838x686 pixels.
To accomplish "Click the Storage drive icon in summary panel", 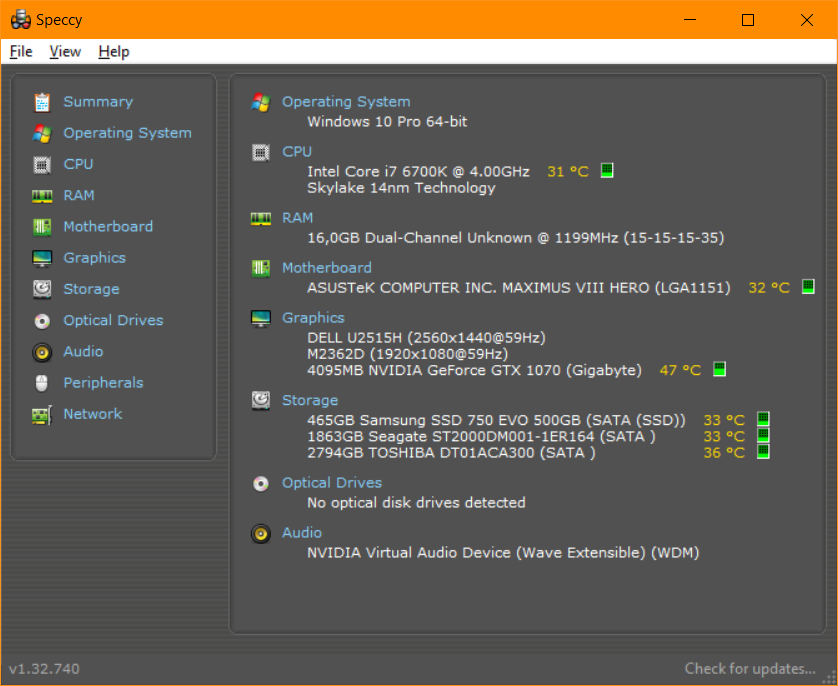I will pyautogui.click(x=261, y=401).
